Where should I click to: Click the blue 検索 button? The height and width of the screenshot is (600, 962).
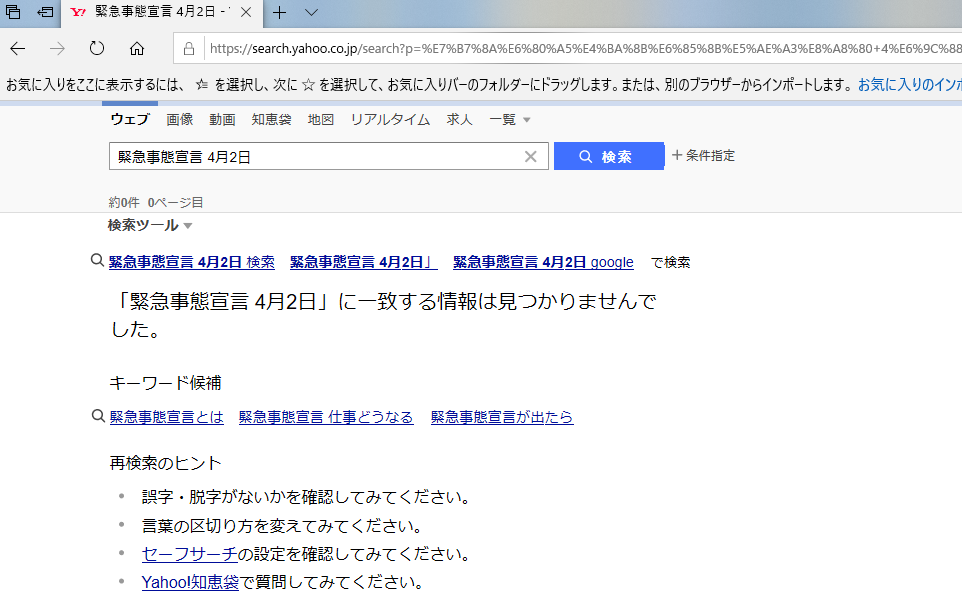609,156
